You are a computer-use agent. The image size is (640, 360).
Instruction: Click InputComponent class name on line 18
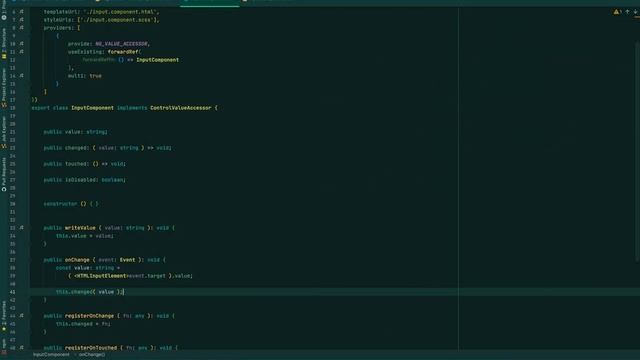click(x=93, y=108)
